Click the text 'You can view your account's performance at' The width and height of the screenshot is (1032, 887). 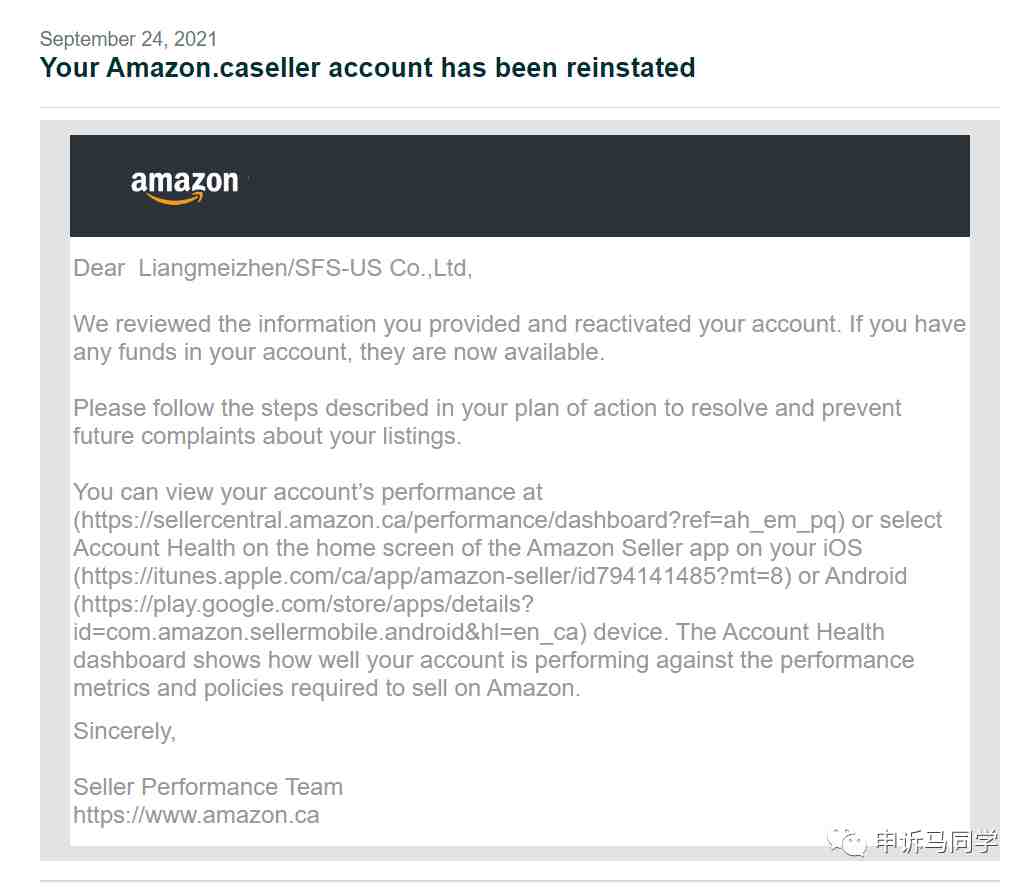pos(307,492)
